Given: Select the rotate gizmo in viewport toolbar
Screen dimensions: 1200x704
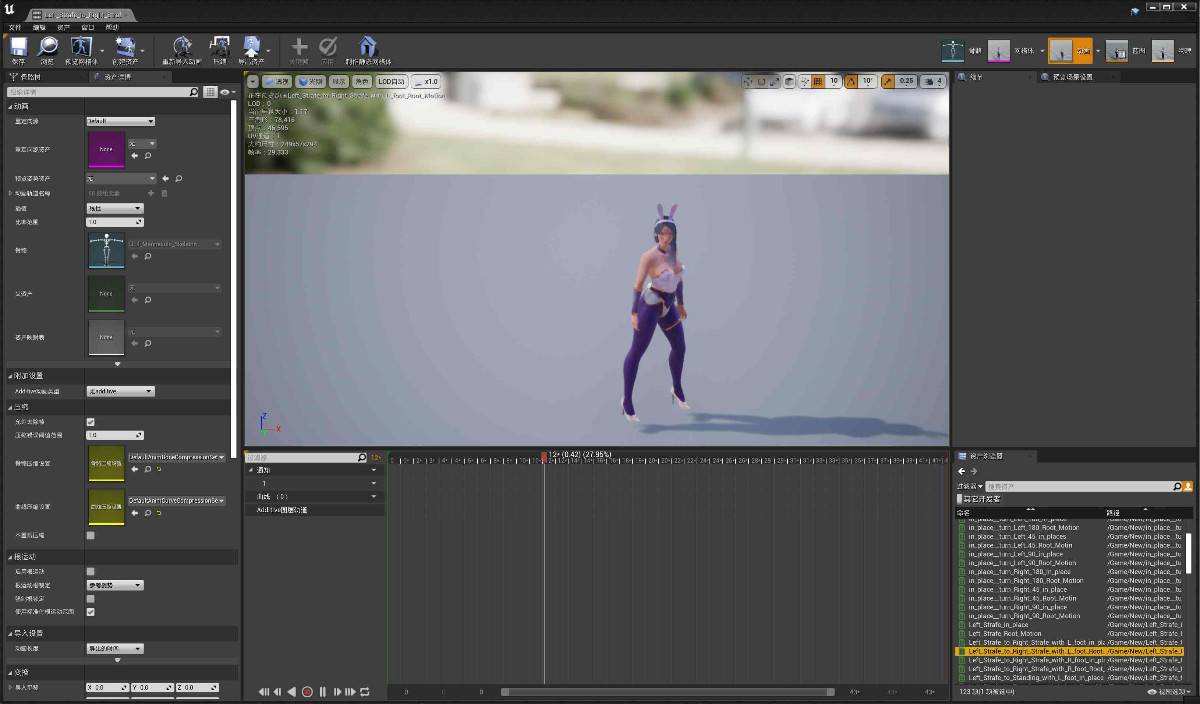Looking at the screenshot, I should (761, 81).
